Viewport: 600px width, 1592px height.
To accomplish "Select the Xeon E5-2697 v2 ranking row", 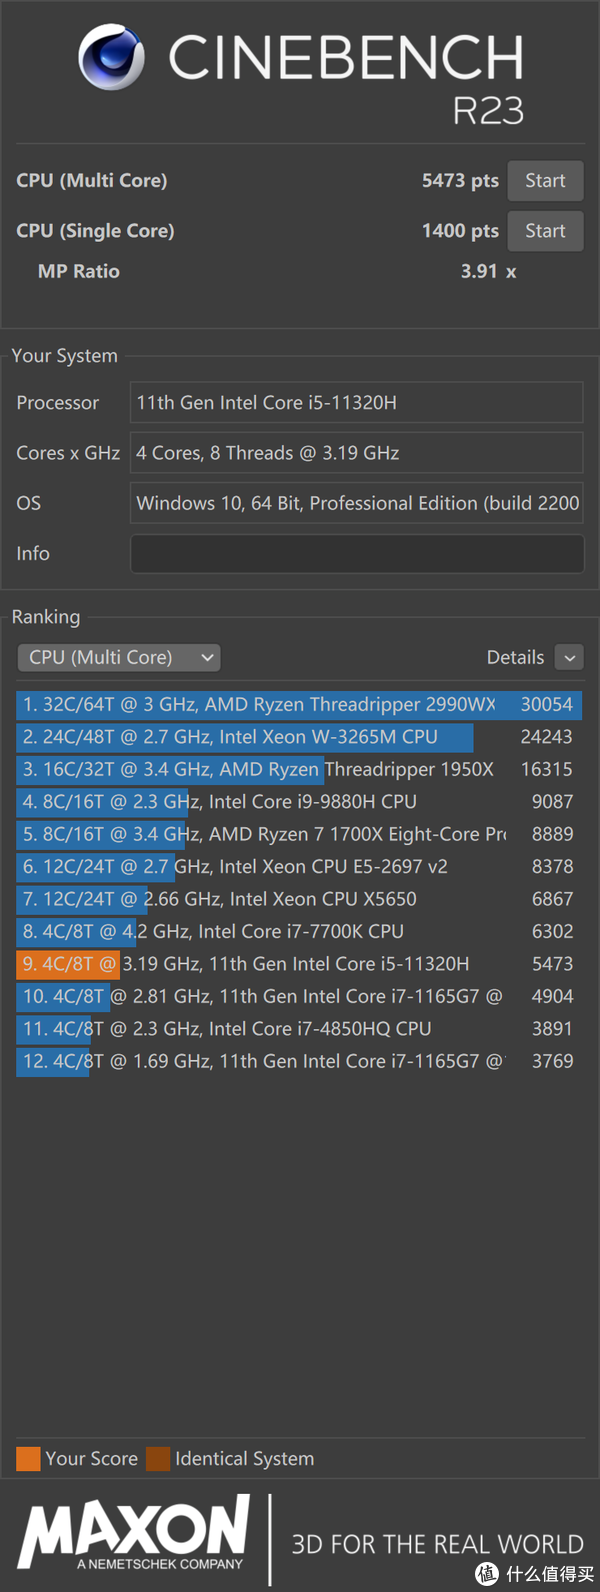I will point(299,867).
